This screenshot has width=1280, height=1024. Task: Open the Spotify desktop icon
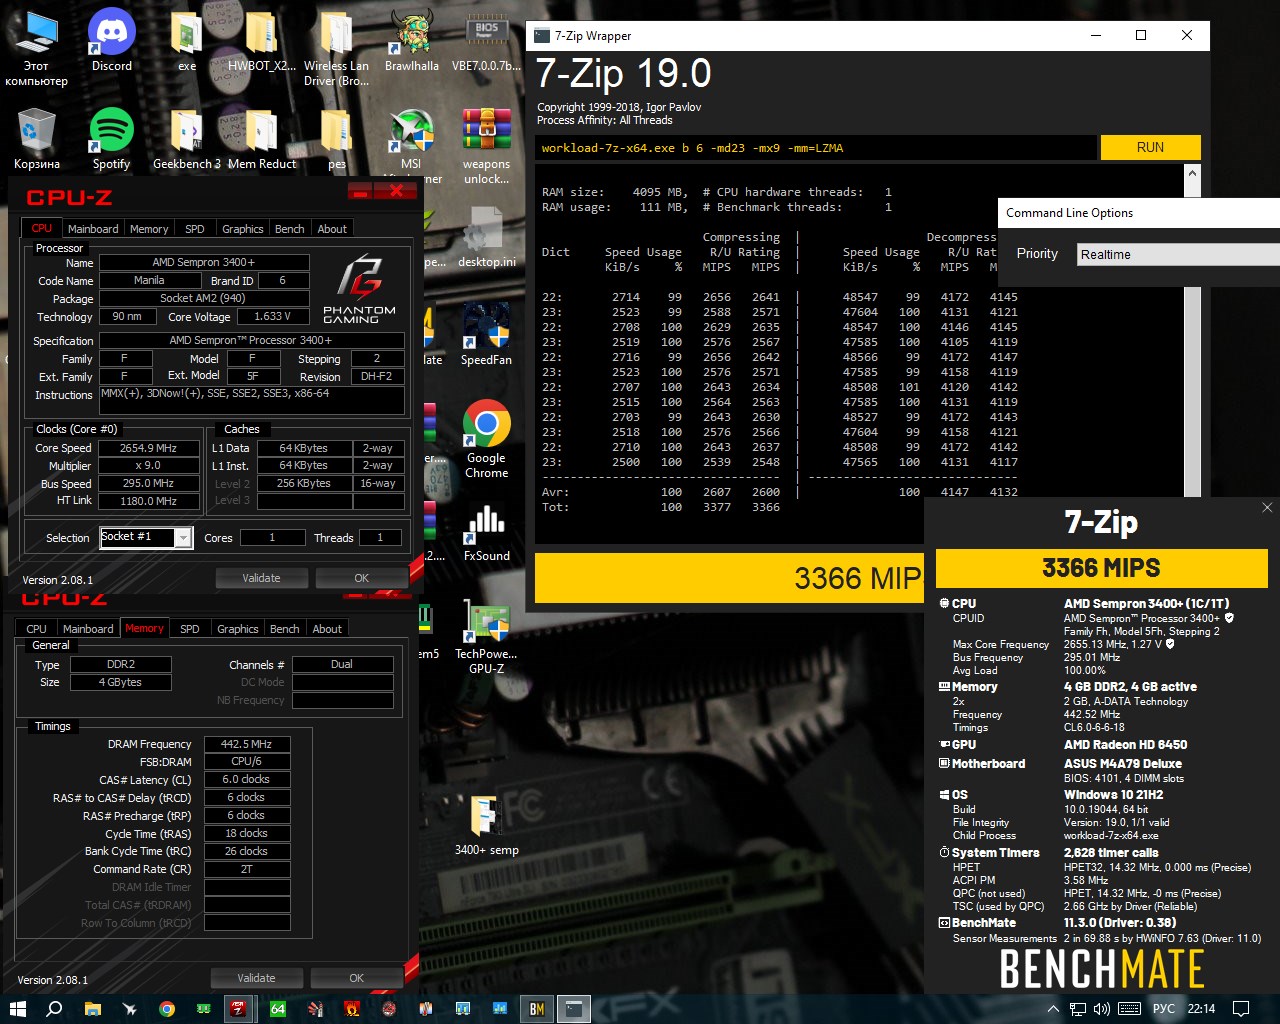[111, 139]
